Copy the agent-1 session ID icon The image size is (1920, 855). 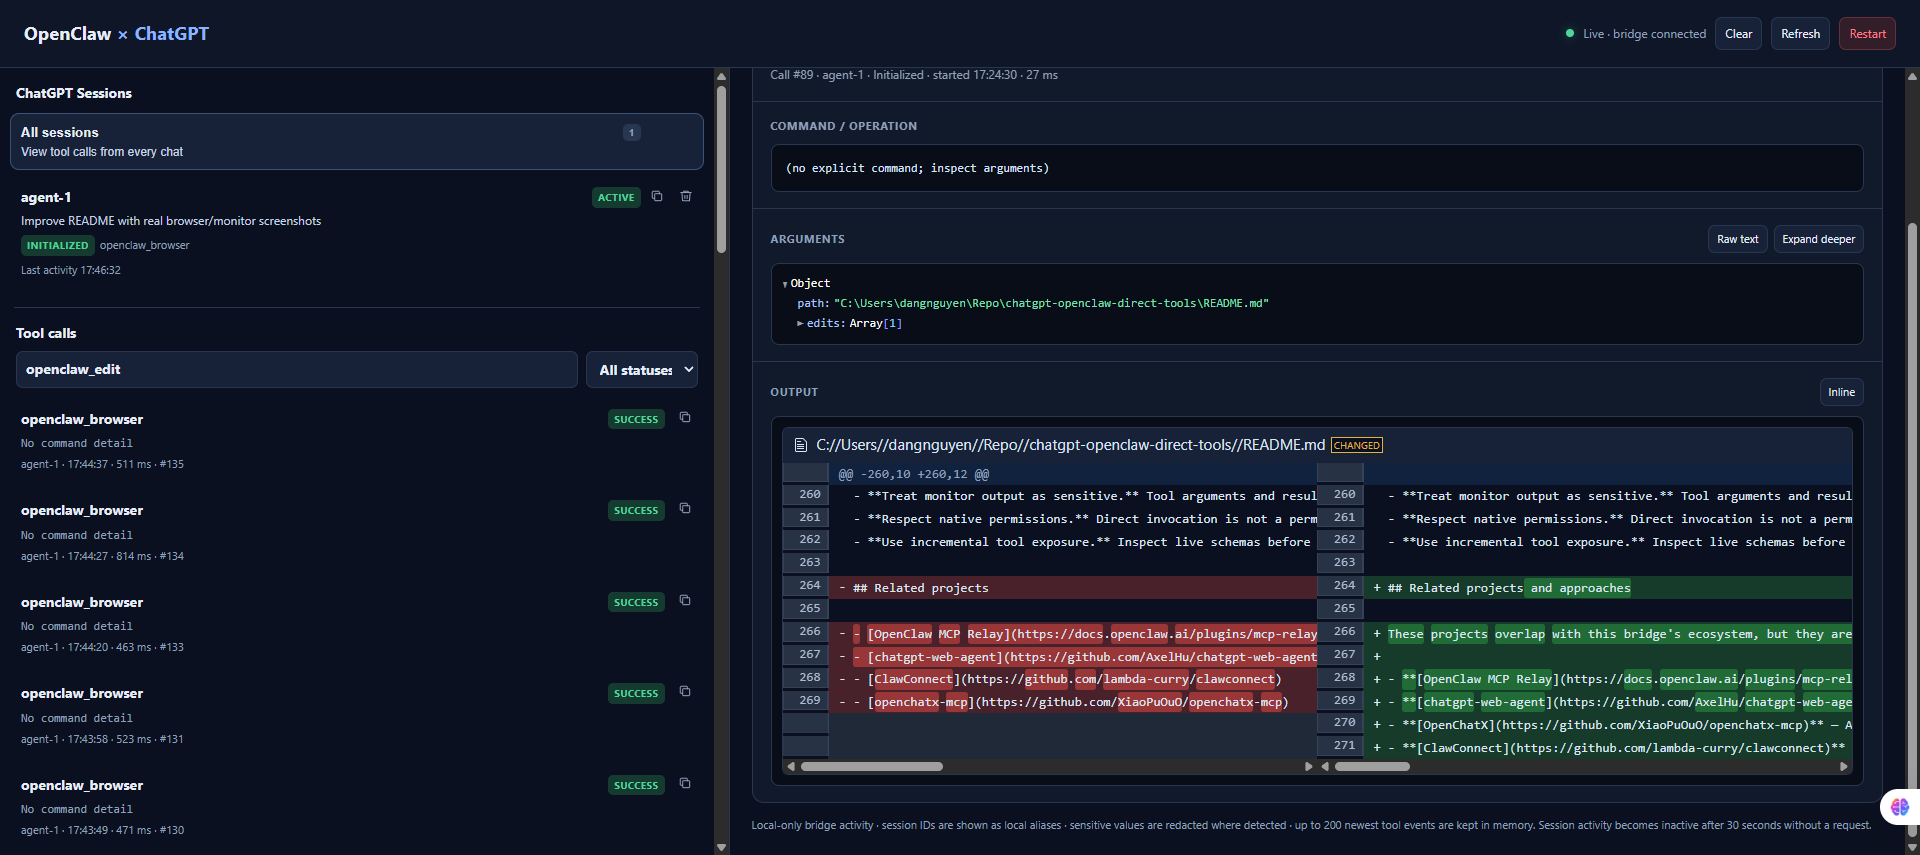657,196
